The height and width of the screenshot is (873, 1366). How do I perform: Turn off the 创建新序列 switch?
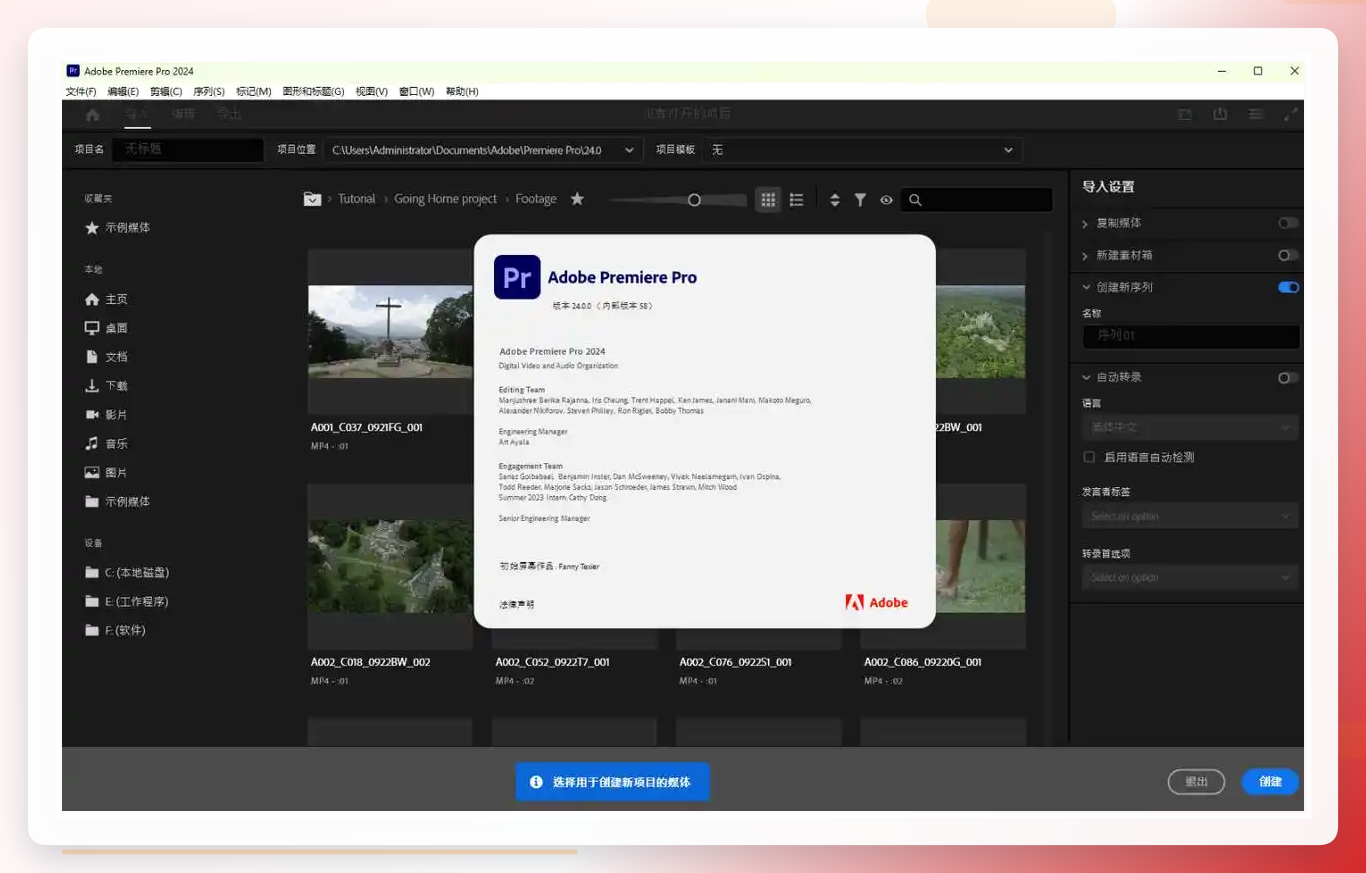[x=1288, y=287]
